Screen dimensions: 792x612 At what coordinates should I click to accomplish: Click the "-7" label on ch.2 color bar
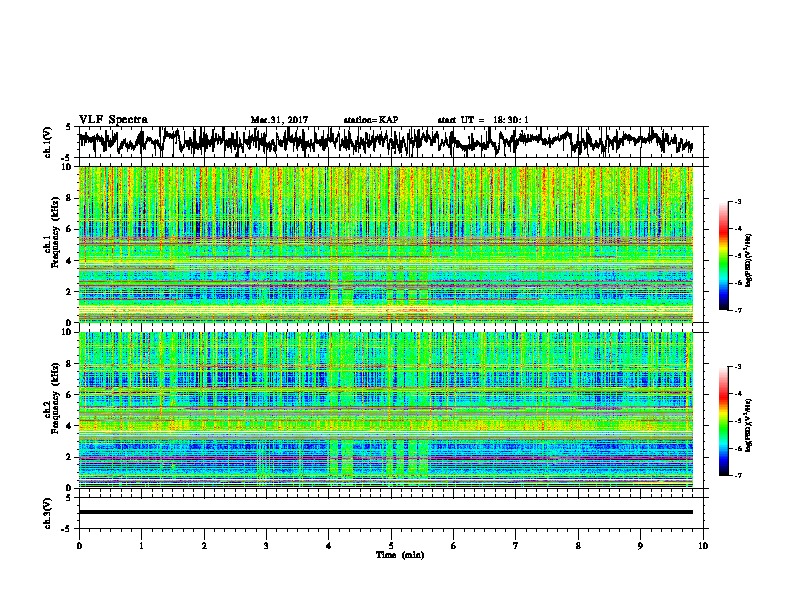point(737,475)
